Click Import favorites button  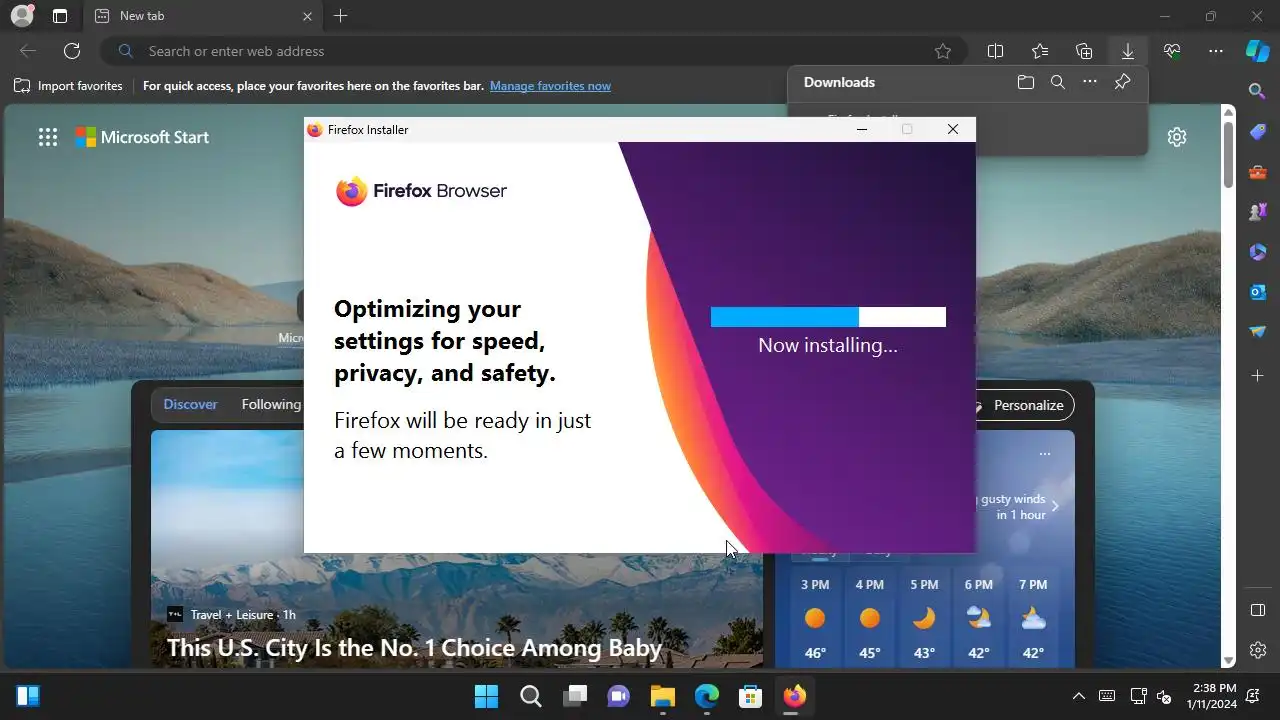pyautogui.click(x=68, y=86)
